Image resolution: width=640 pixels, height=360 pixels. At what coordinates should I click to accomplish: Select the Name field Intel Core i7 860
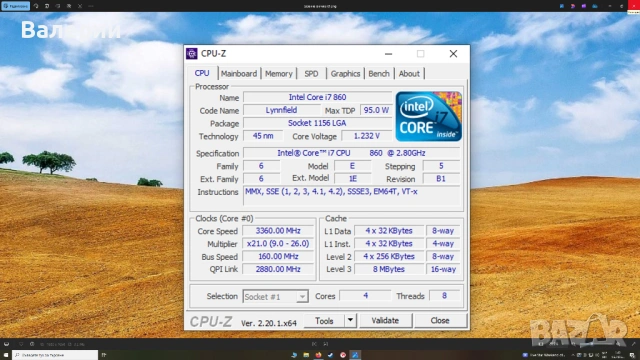(x=317, y=97)
